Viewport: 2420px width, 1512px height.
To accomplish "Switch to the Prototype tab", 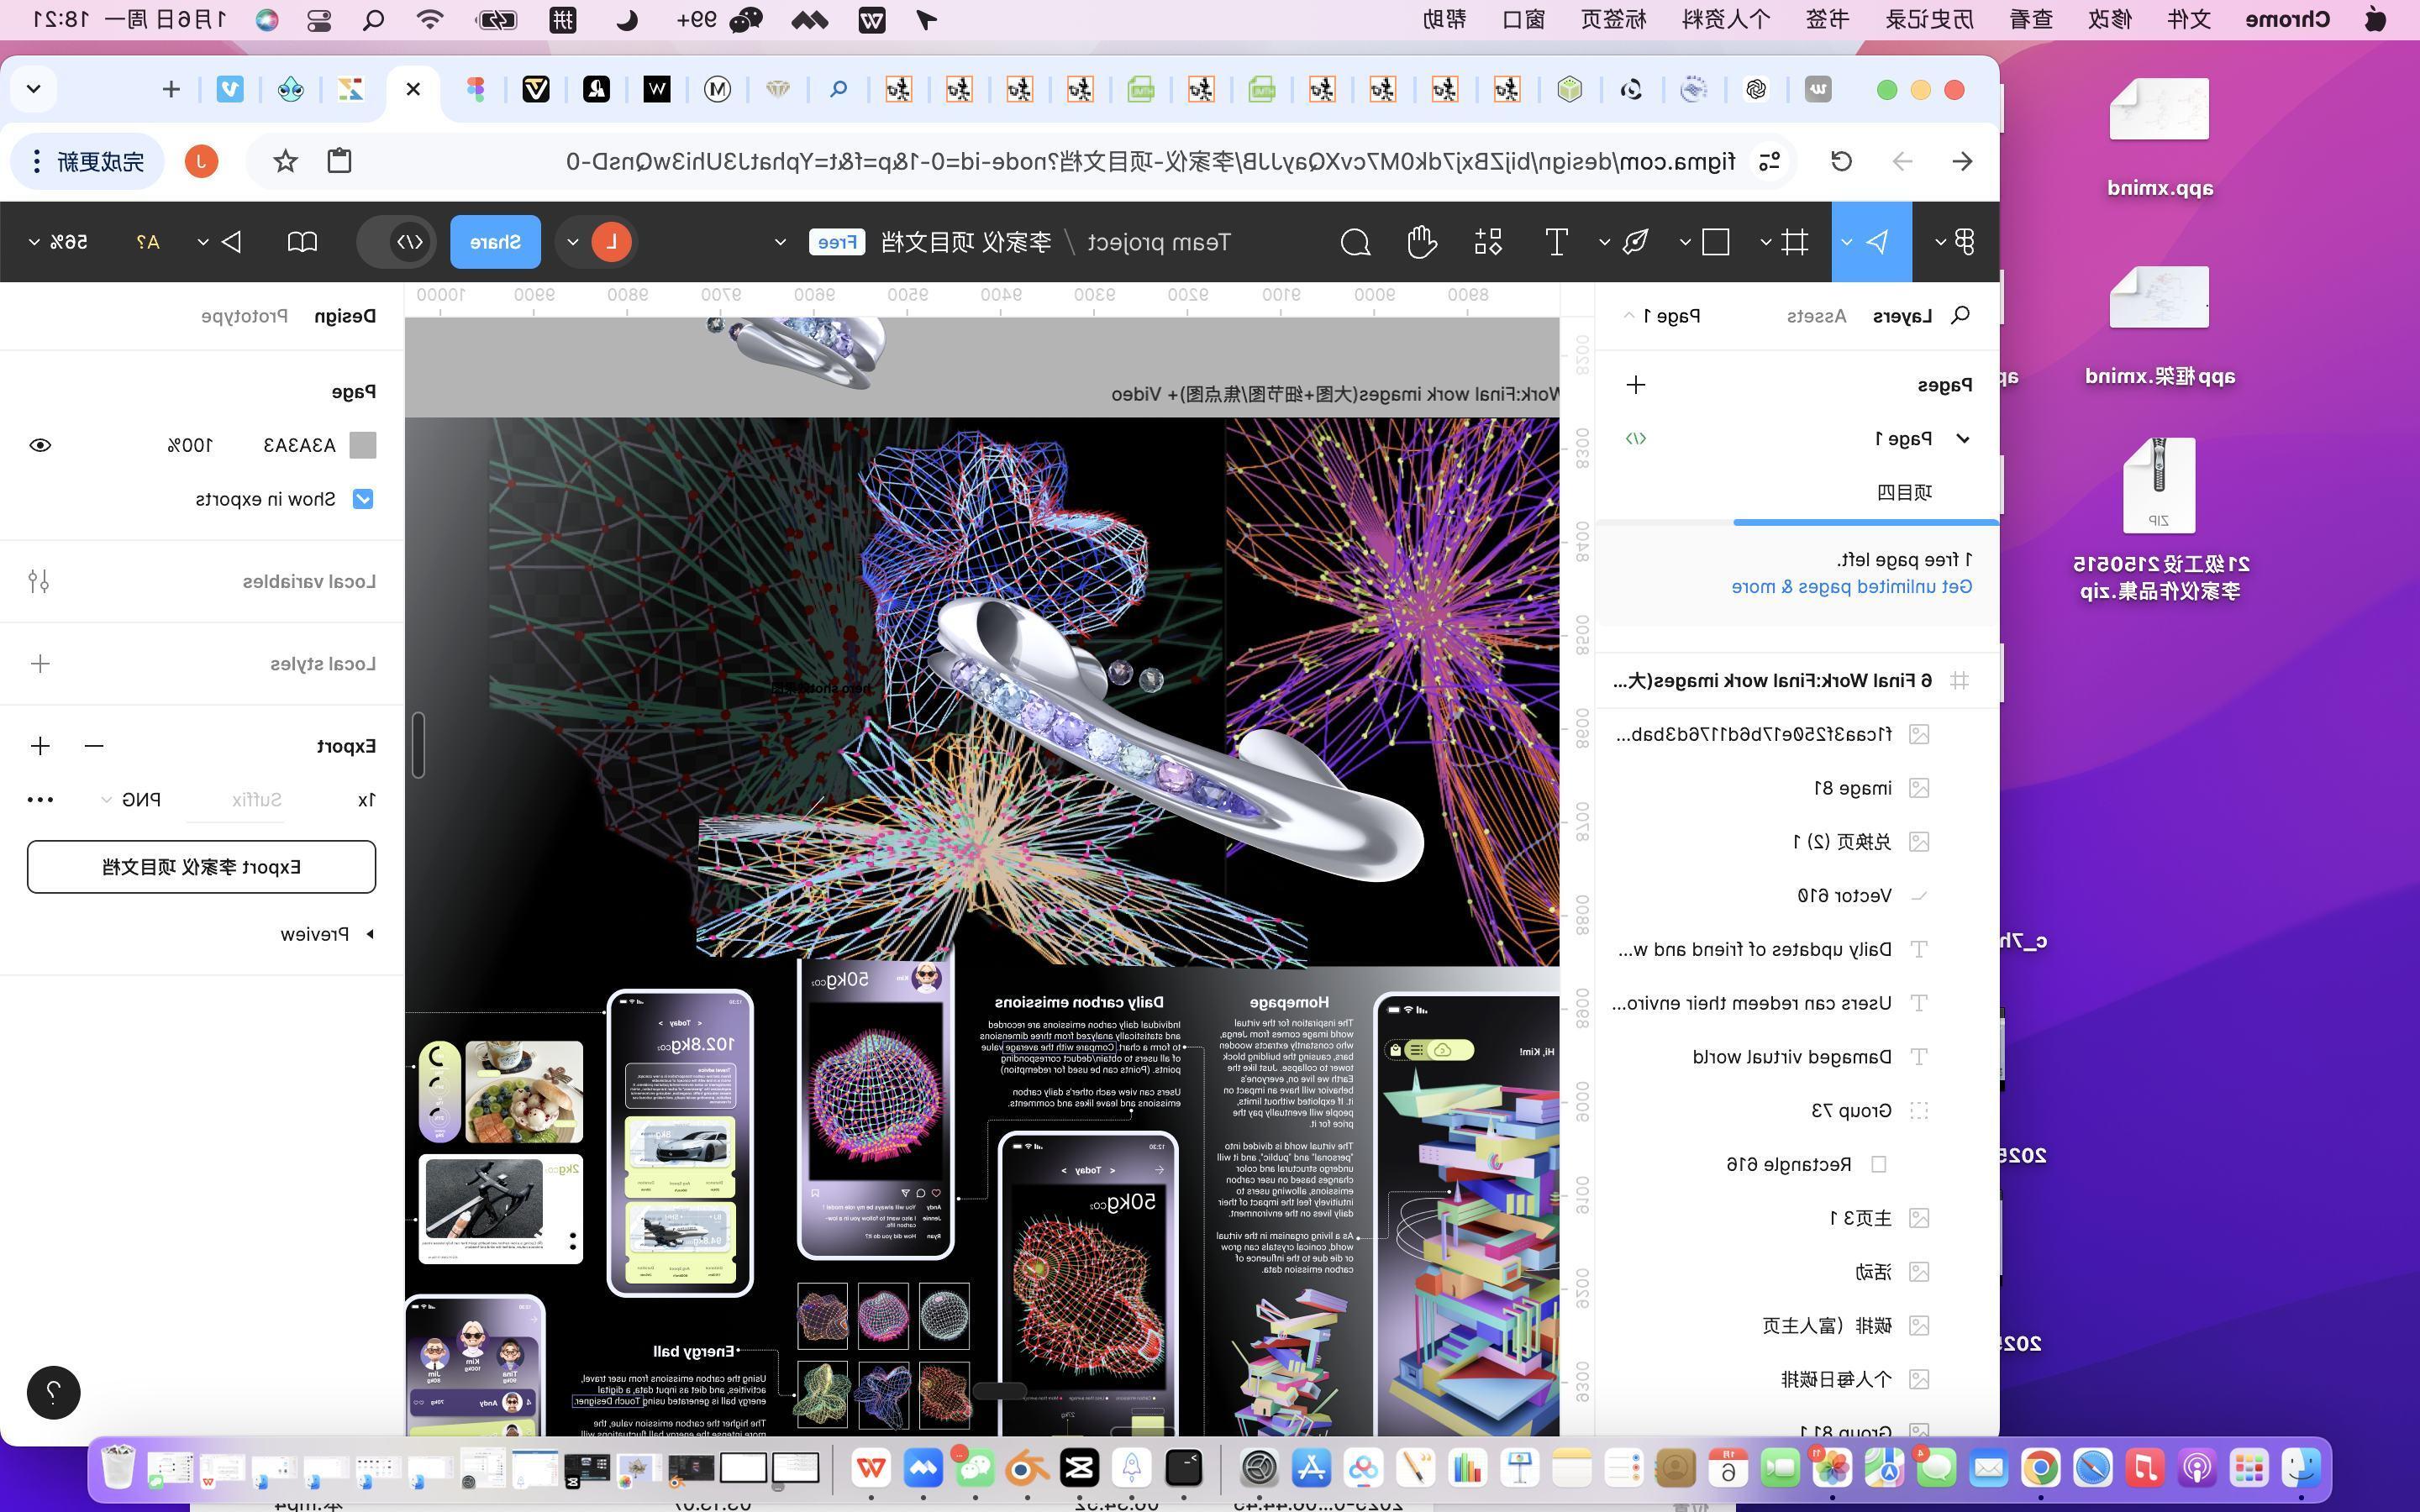I will pyautogui.click(x=244, y=316).
